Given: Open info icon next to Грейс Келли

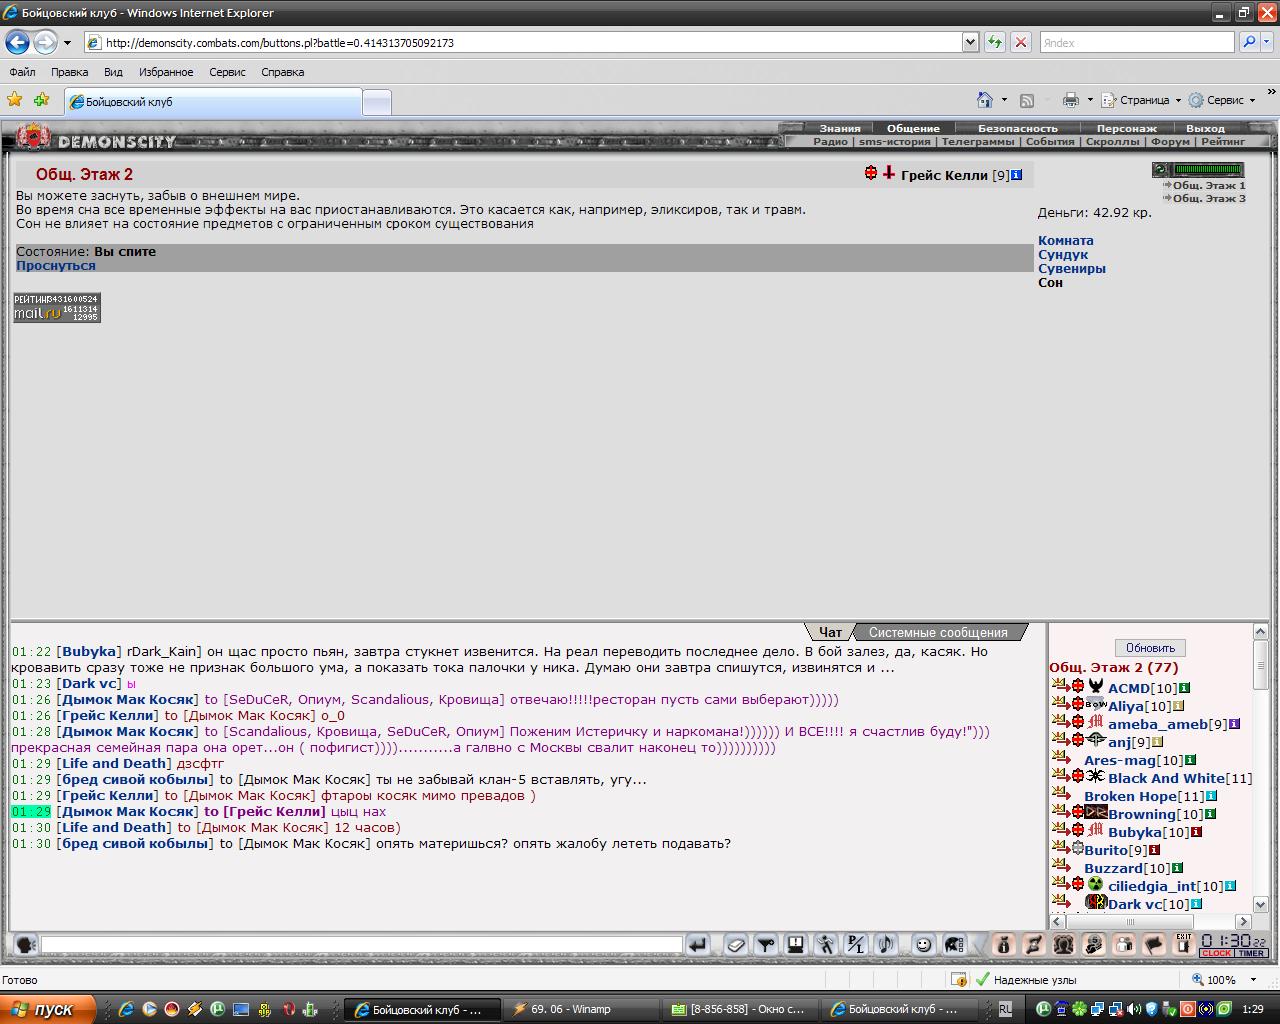Looking at the screenshot, I should 1017,175.
